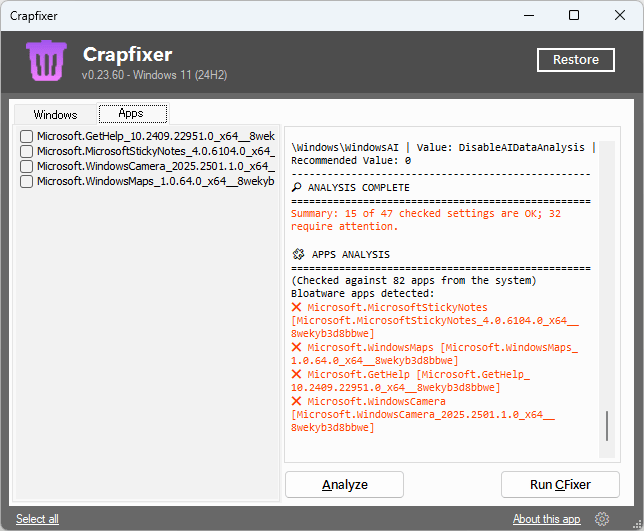Click the puzzle icon beside APPS ANALYSIS
This screenshot has width=644, height=531.
[x=298, y=254]
